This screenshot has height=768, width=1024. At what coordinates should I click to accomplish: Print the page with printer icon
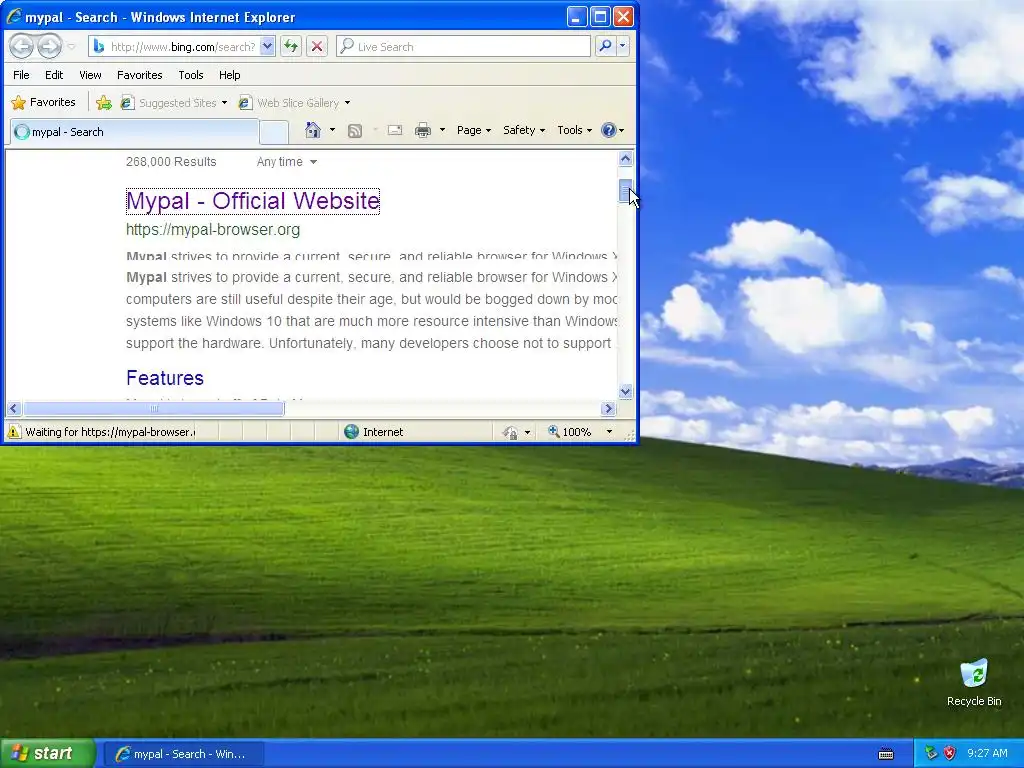pyautogui.click(x=423, y=130)
